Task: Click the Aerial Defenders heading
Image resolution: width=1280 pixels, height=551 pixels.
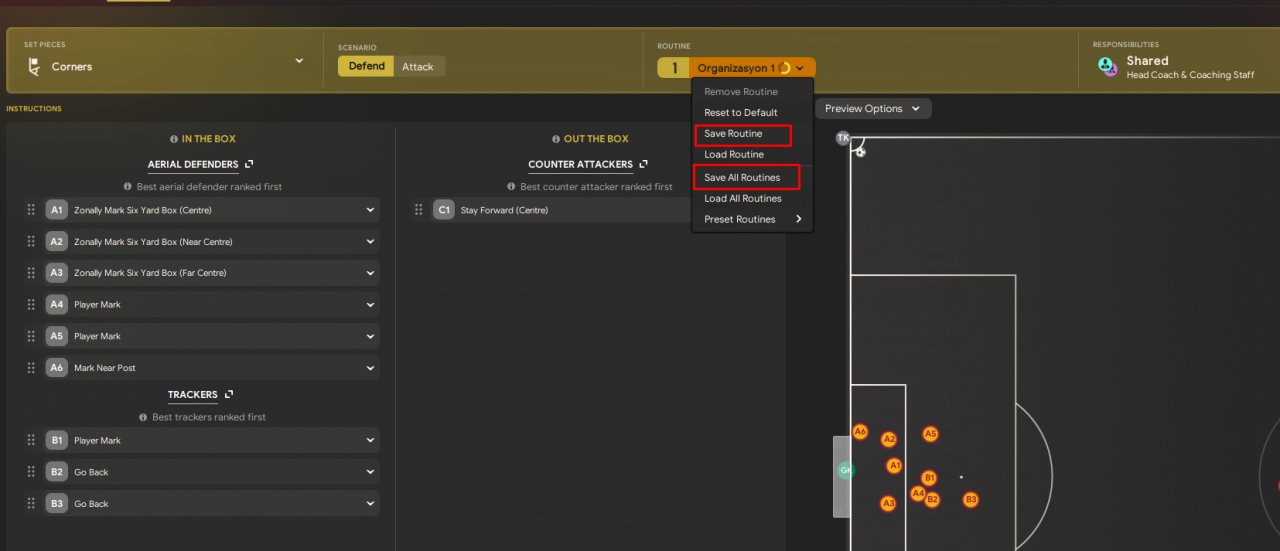Action: 193,164
